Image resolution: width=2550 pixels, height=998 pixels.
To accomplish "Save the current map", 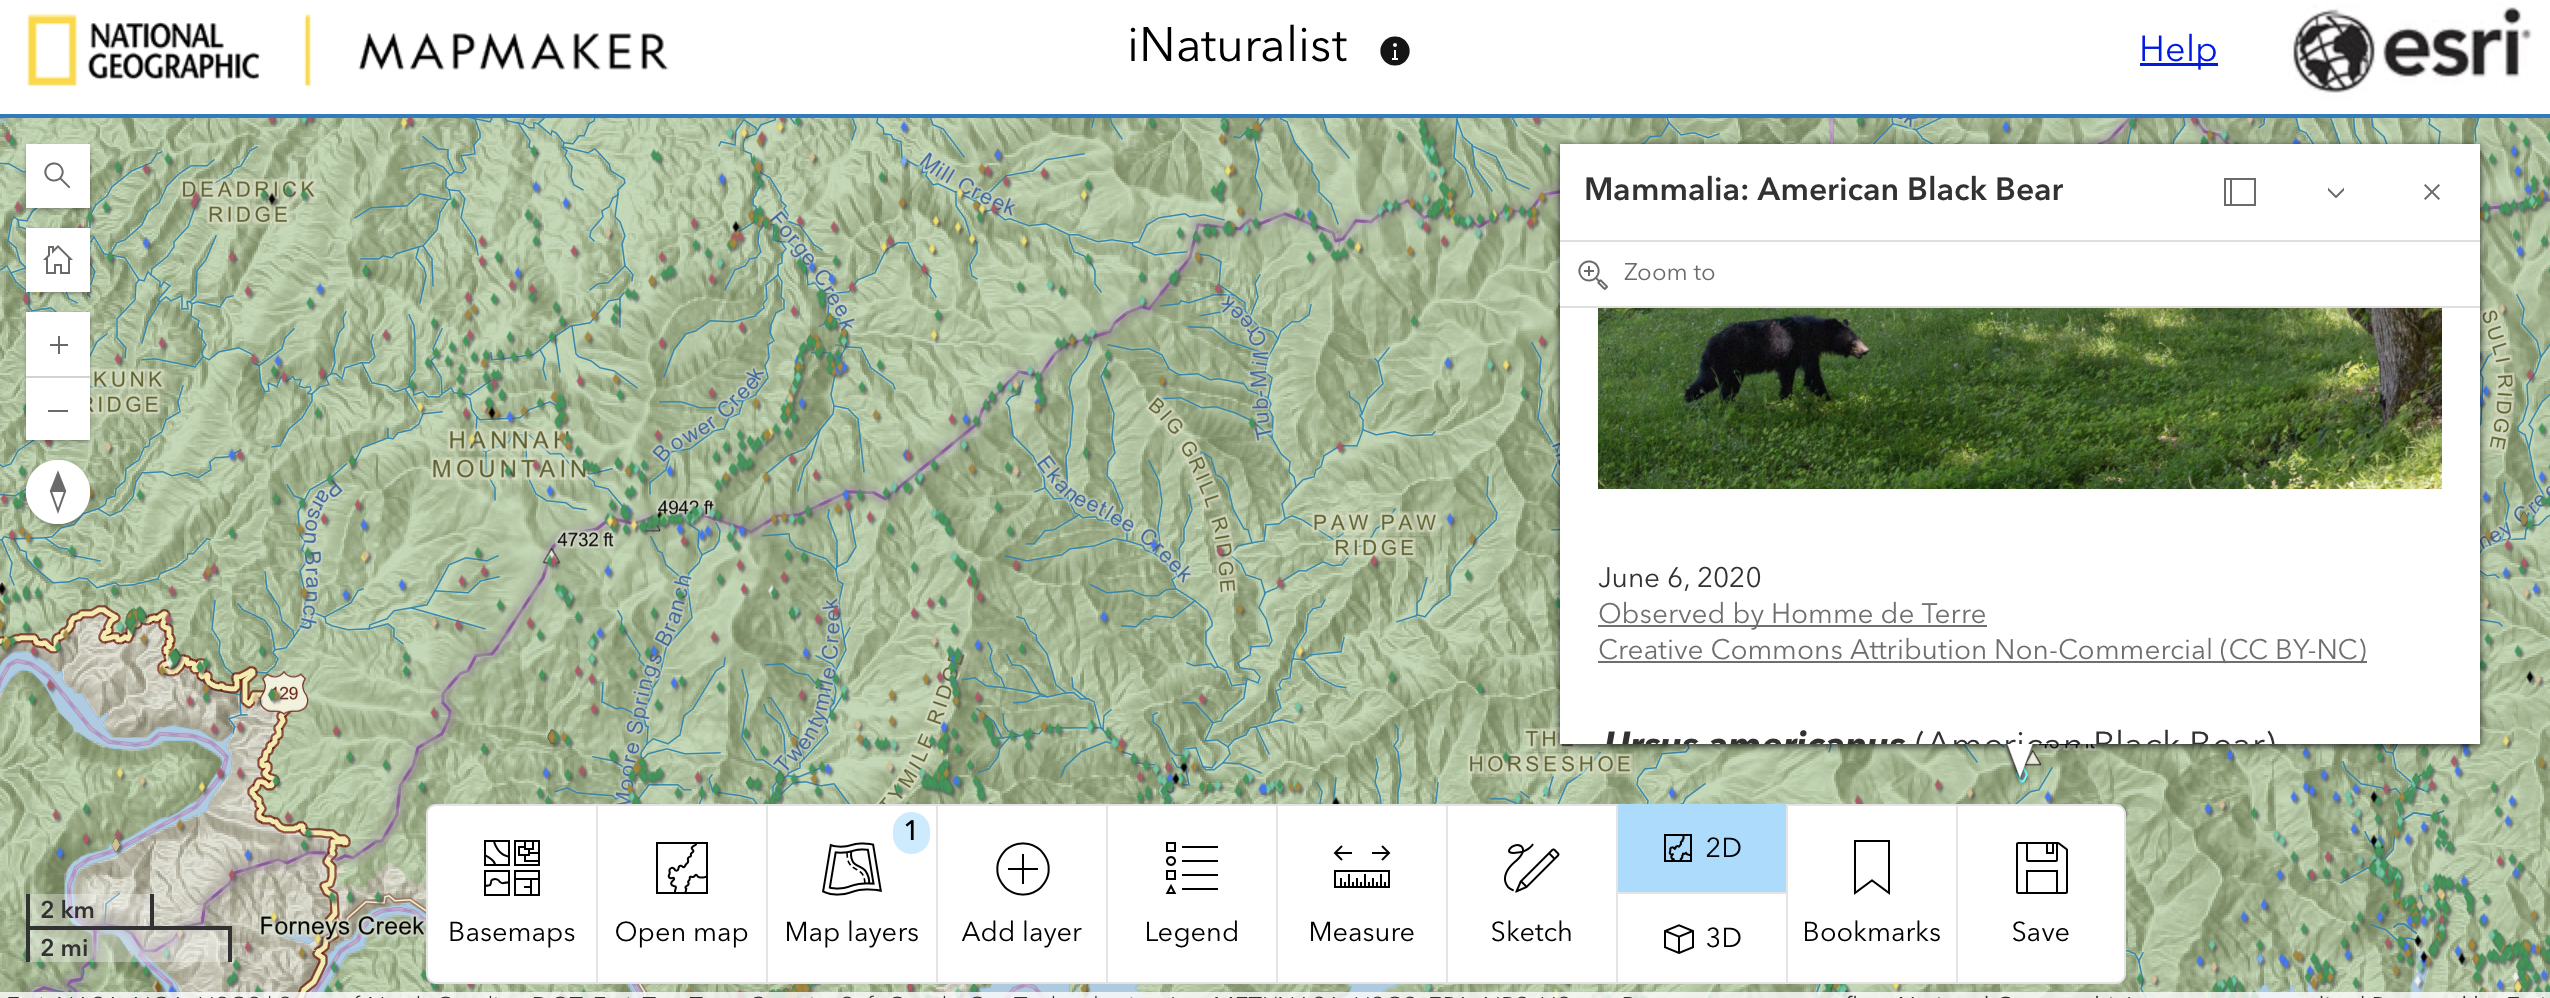I will click(2041, 893).
